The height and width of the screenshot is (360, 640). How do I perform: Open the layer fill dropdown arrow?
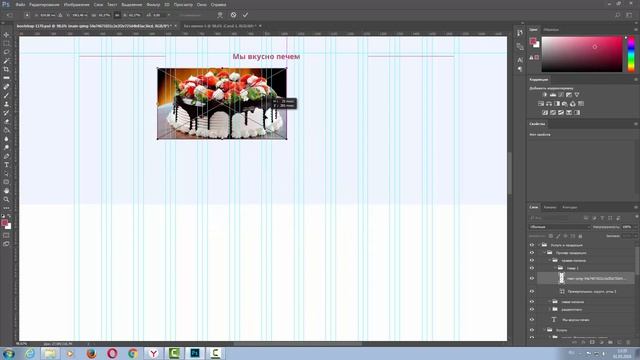tap(635, 236)
